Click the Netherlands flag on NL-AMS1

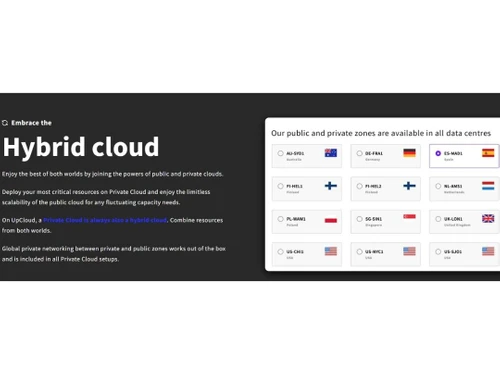[x=488, y=186]
